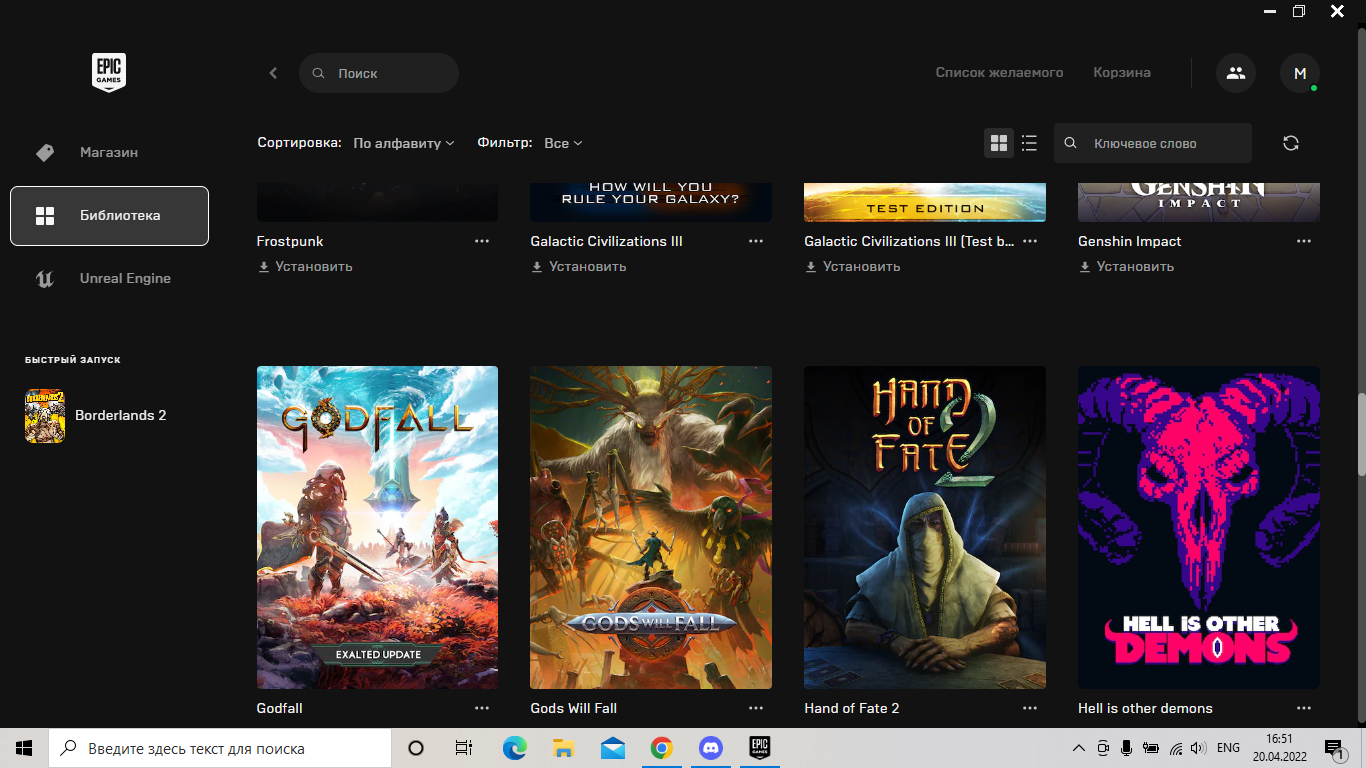1366x768 pixels.
Task: Open File Explorer from the taskbar
Action: (564, 748)
